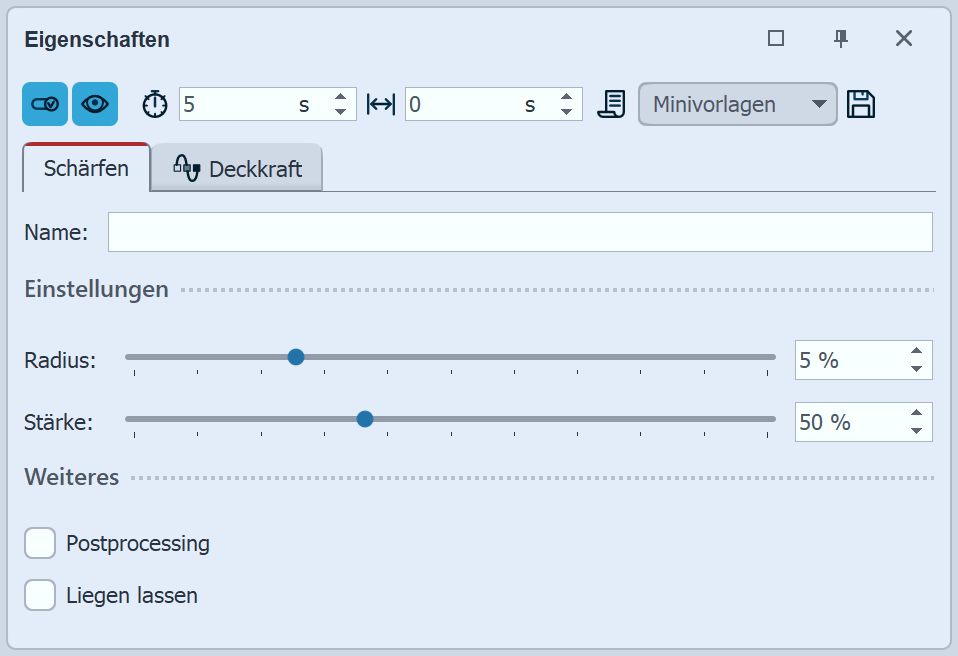
Task: Select the Schärfen tab
Action: [86, 169]
